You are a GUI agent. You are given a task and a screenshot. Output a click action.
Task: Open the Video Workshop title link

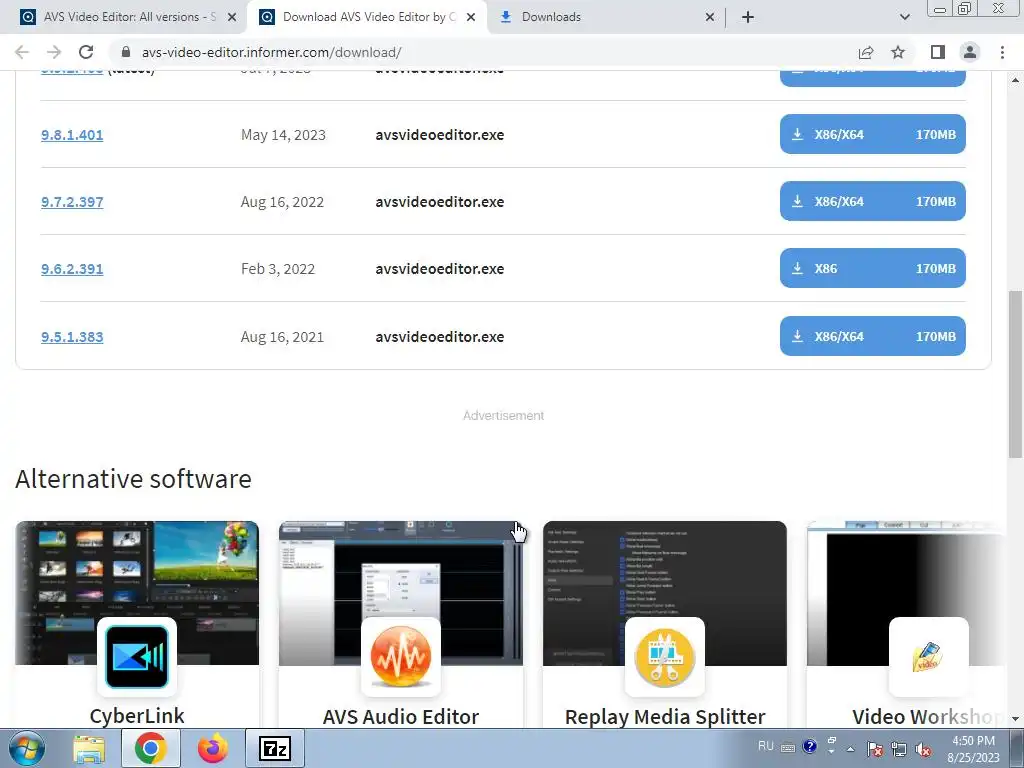[x=928, y=716]
